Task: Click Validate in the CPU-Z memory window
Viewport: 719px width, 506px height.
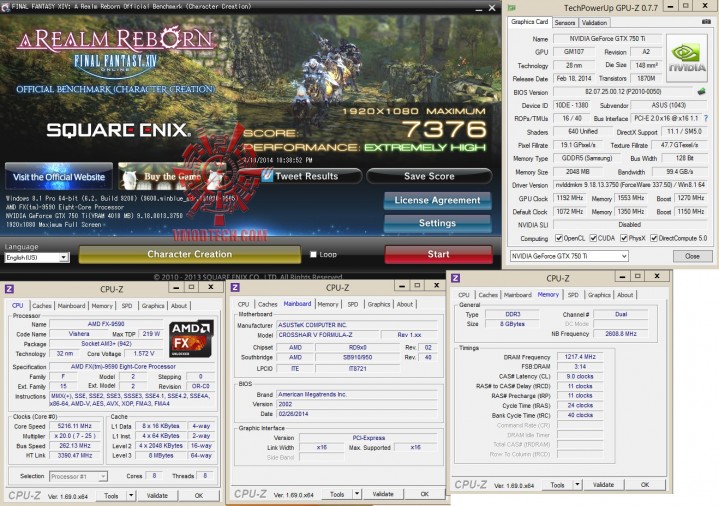Action: point(603,484)
